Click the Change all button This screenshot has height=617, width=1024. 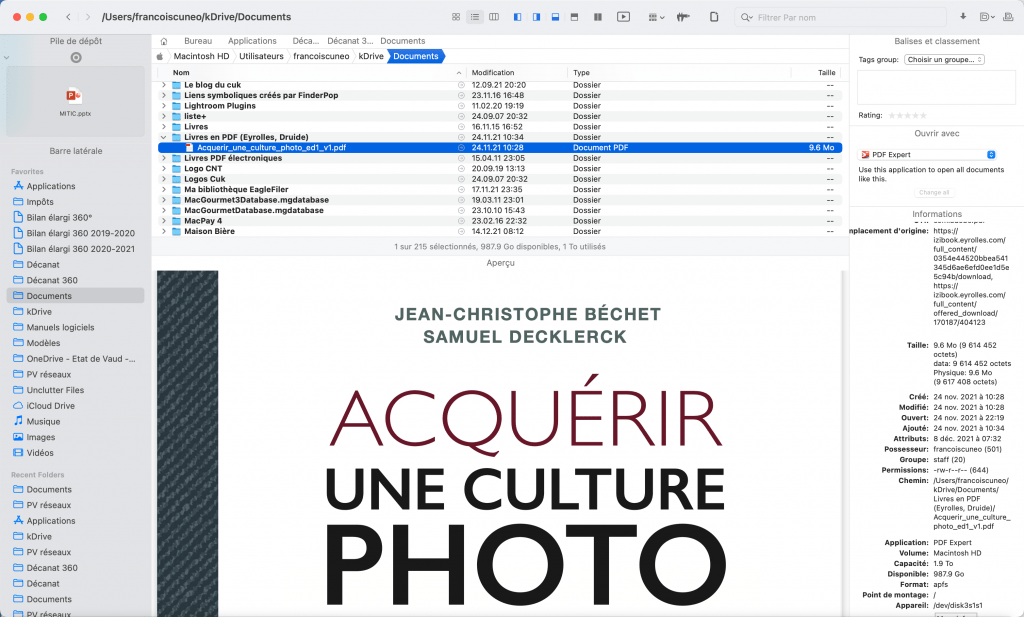click(x=934, y=193)
